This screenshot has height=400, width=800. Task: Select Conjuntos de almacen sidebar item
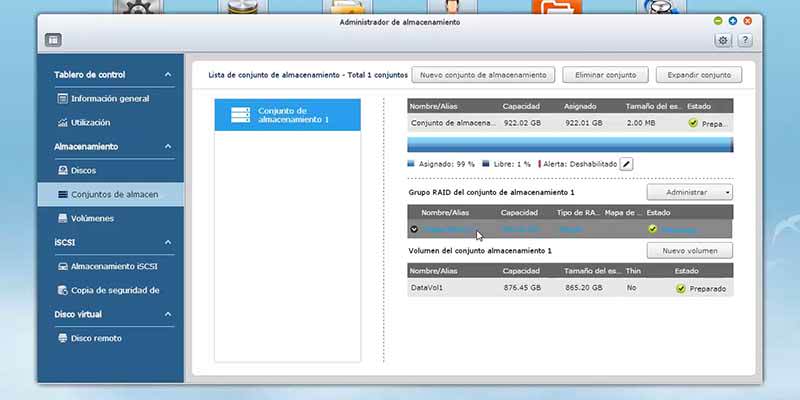click(111, 194)
